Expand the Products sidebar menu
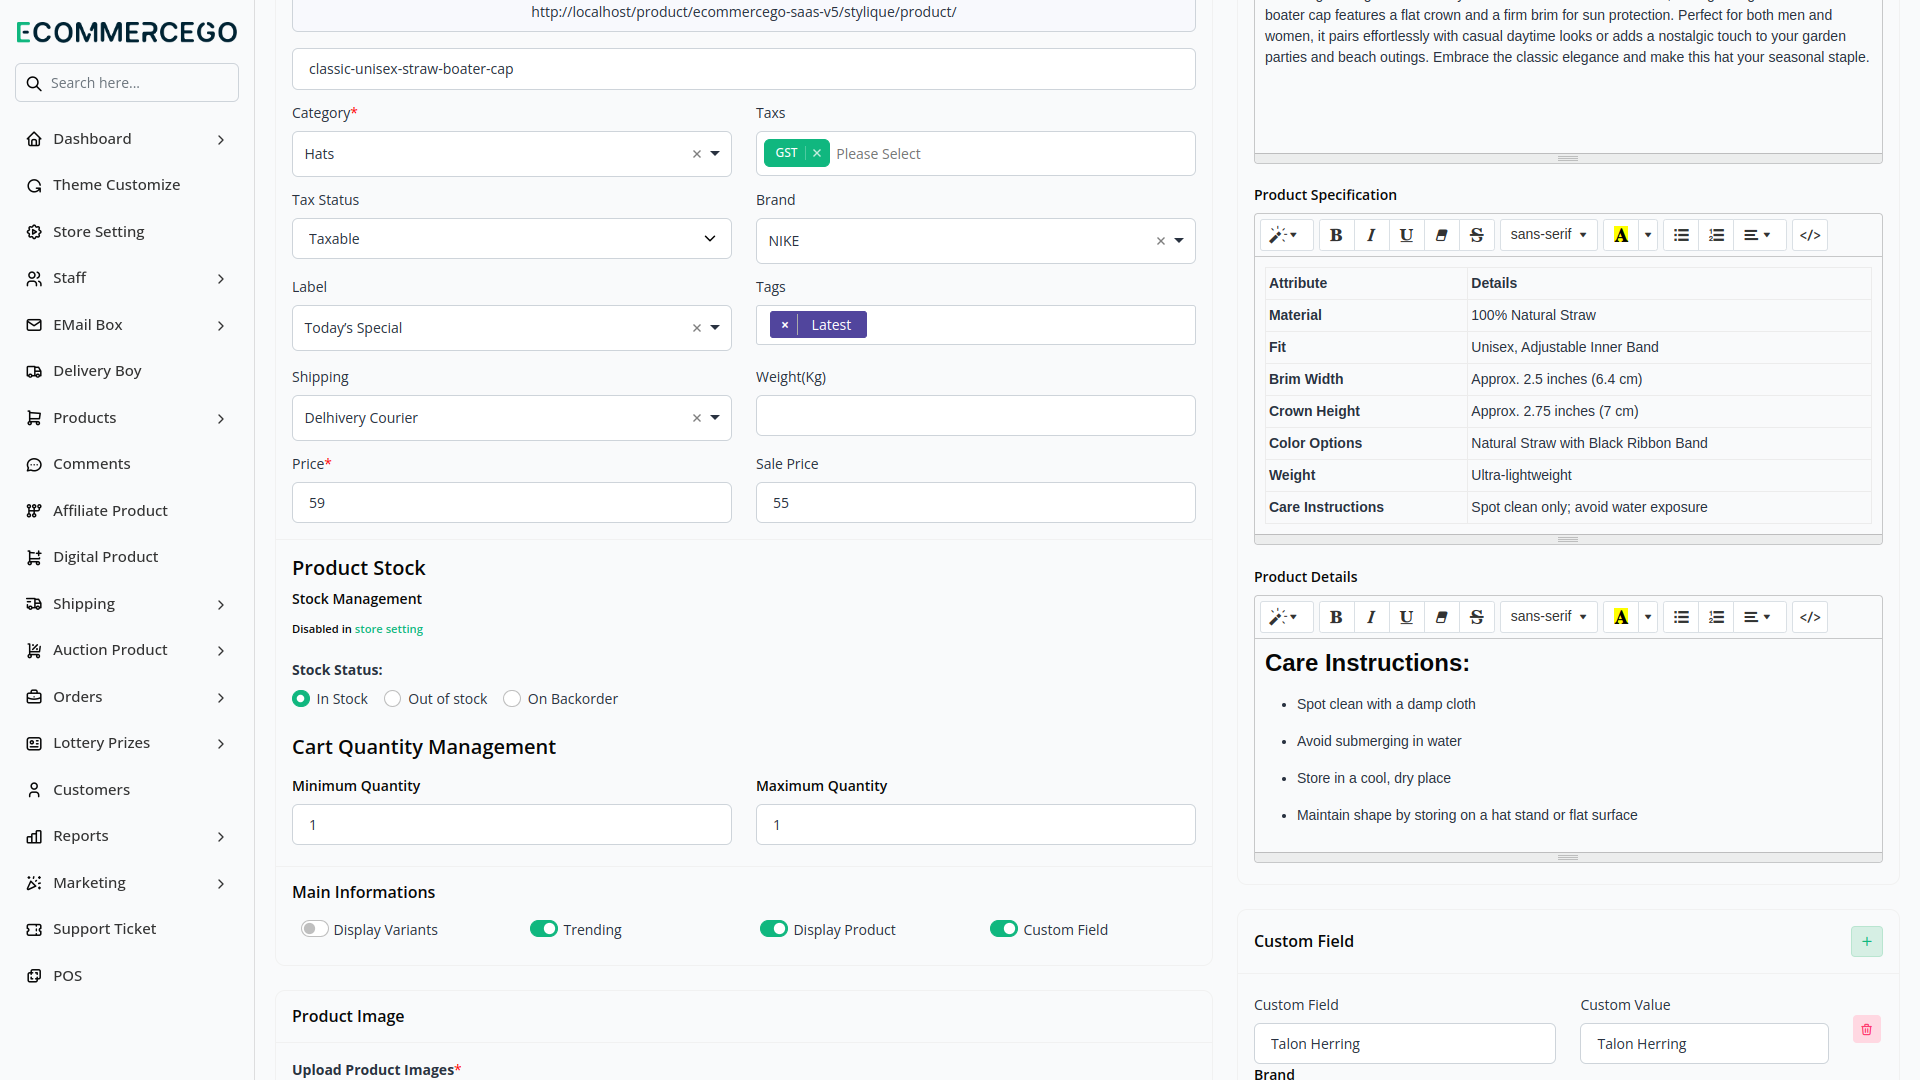Image resolution: width=1920 pixels, height=1080 pixels. pyautogui.click(x=127, y=418)
